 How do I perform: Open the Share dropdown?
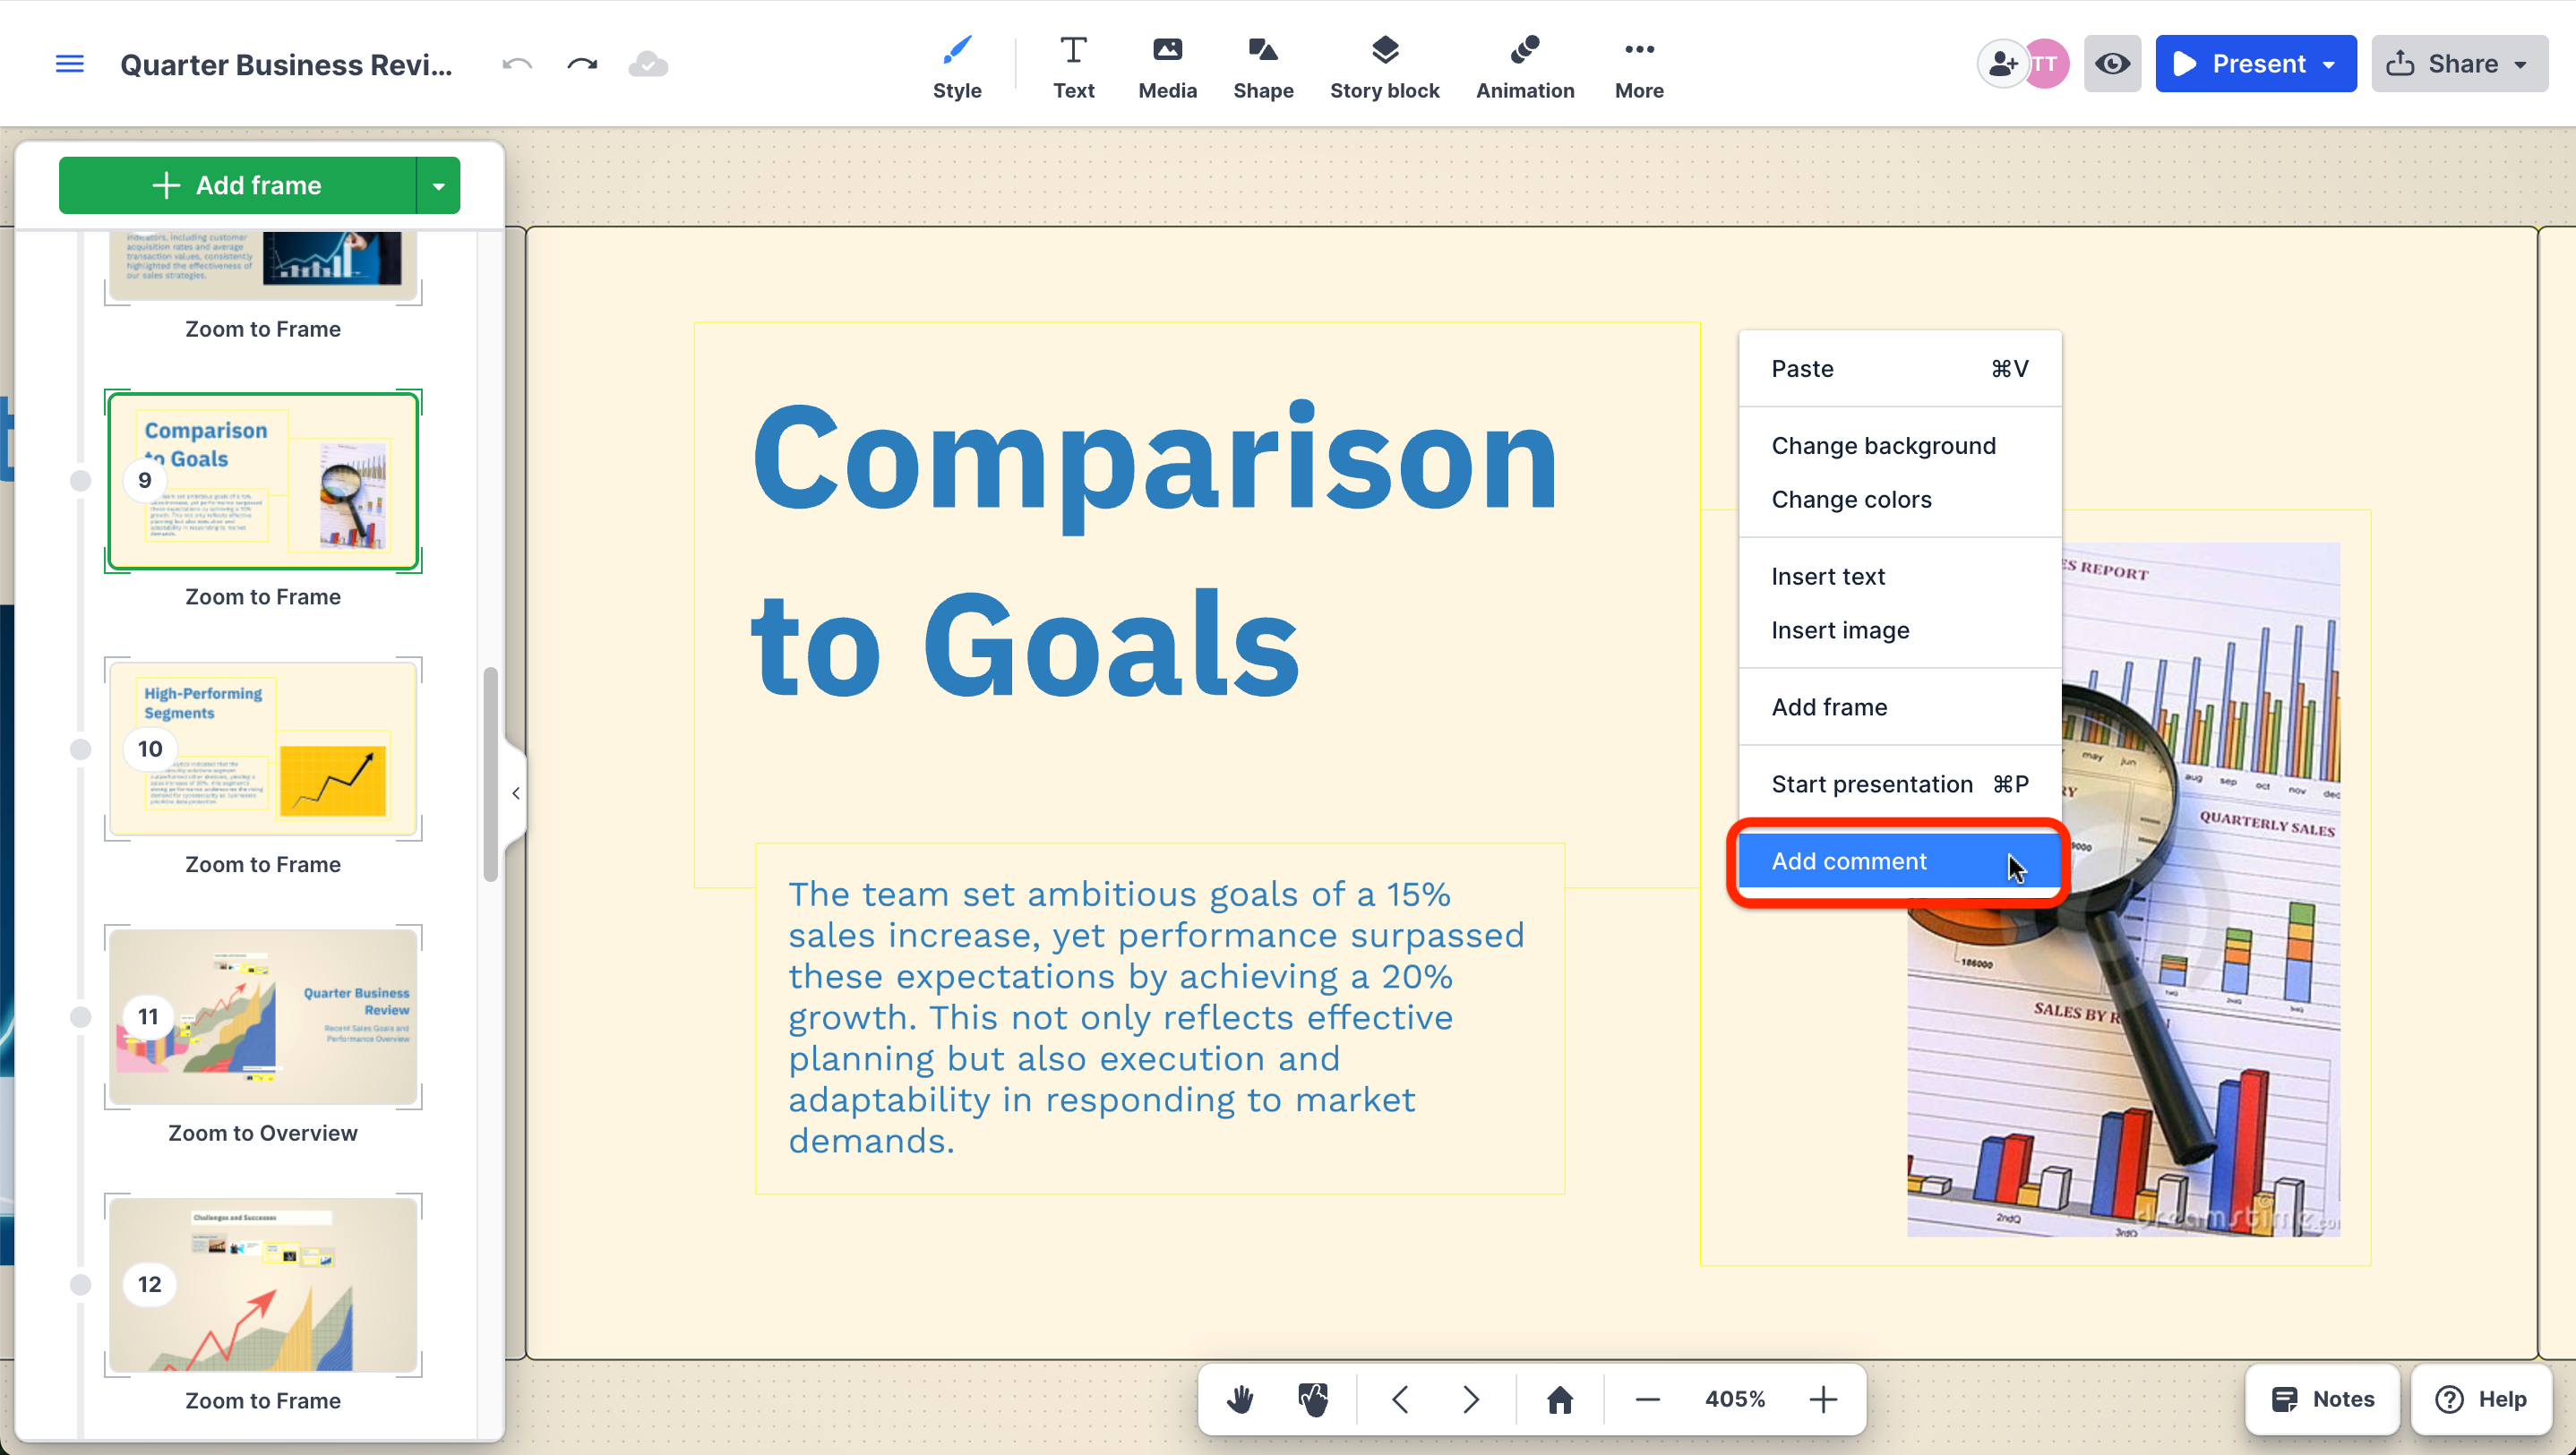pos(2459,64)
